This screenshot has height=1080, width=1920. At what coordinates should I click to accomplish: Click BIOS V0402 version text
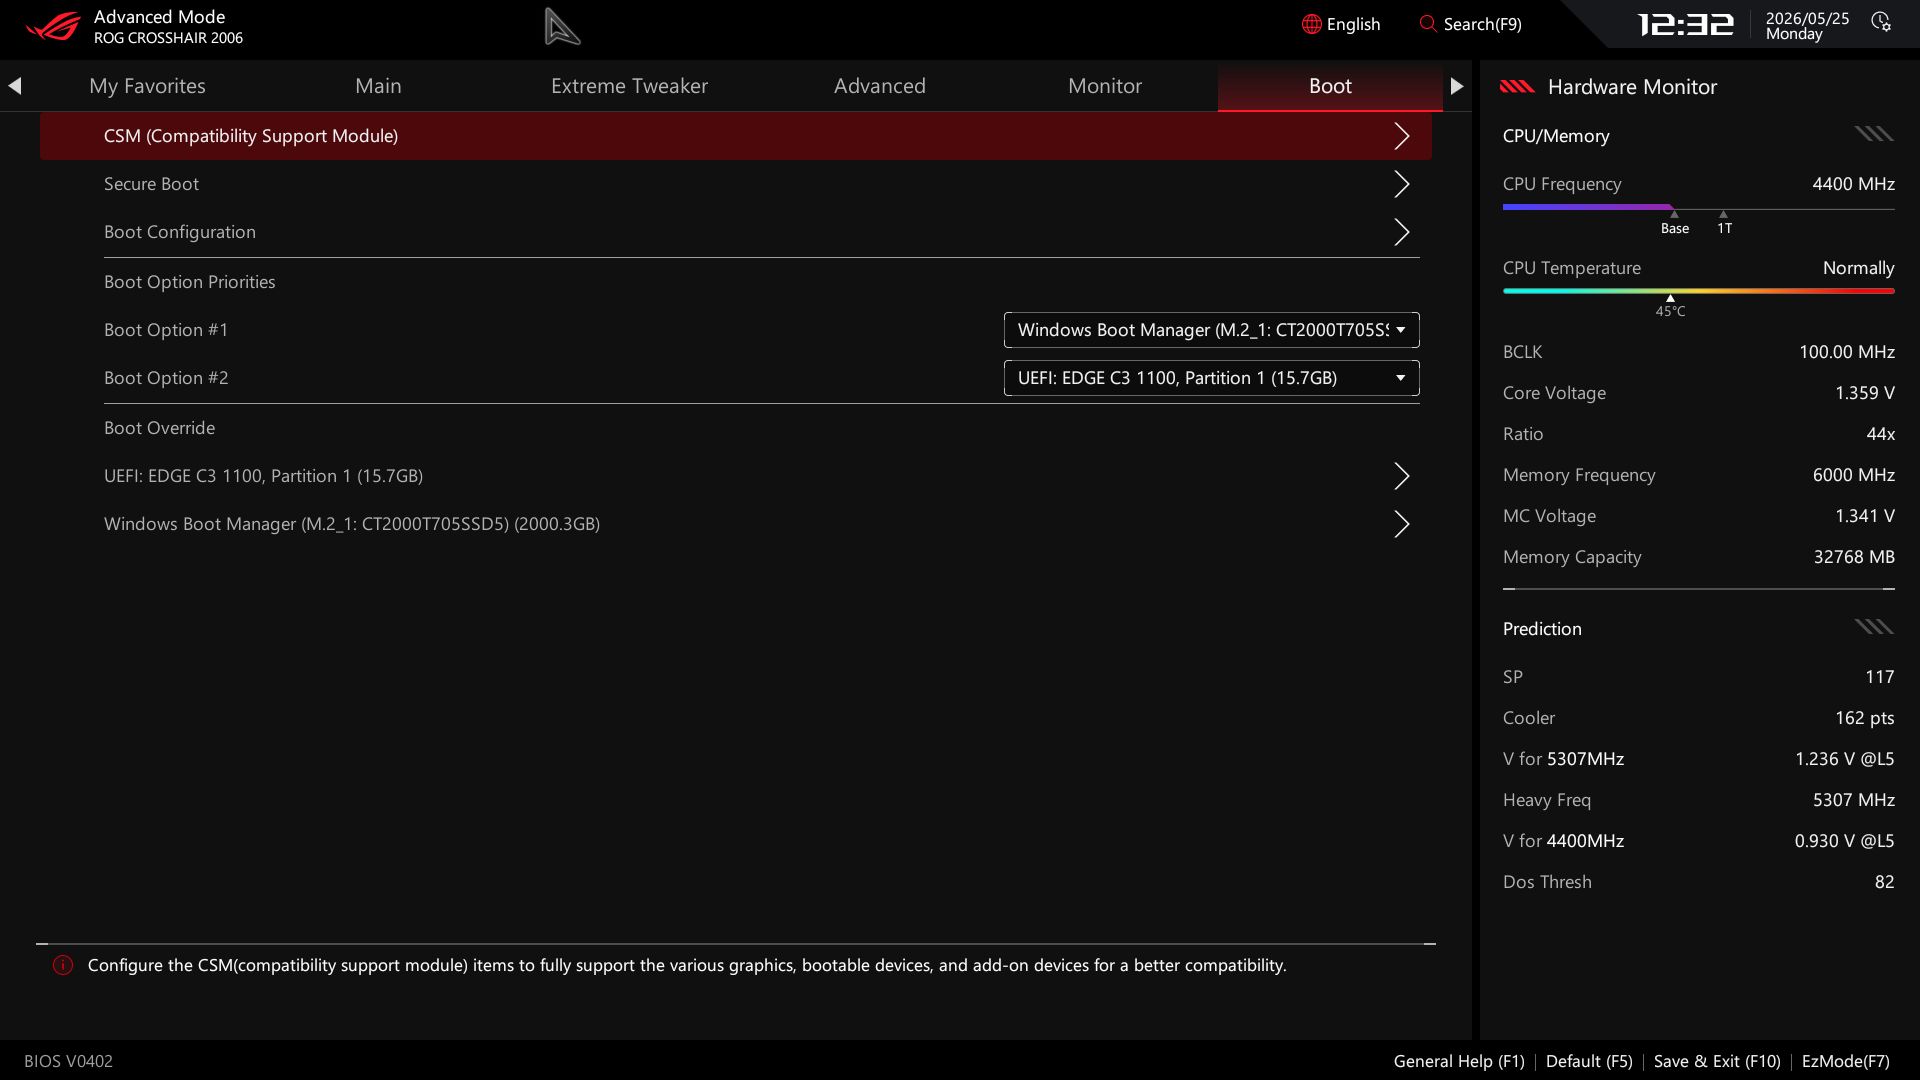tap(68, 1061)
